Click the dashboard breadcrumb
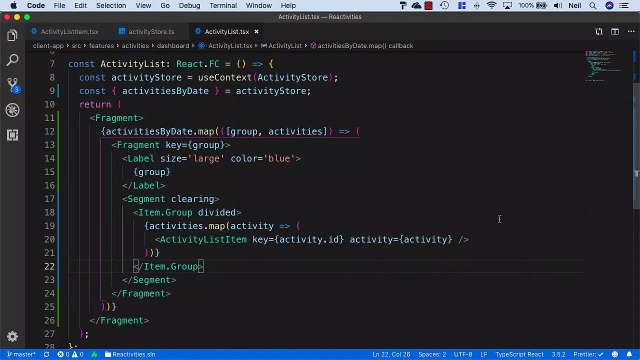The height and width of the screenshot is (360, 640). tap(173, 46)
